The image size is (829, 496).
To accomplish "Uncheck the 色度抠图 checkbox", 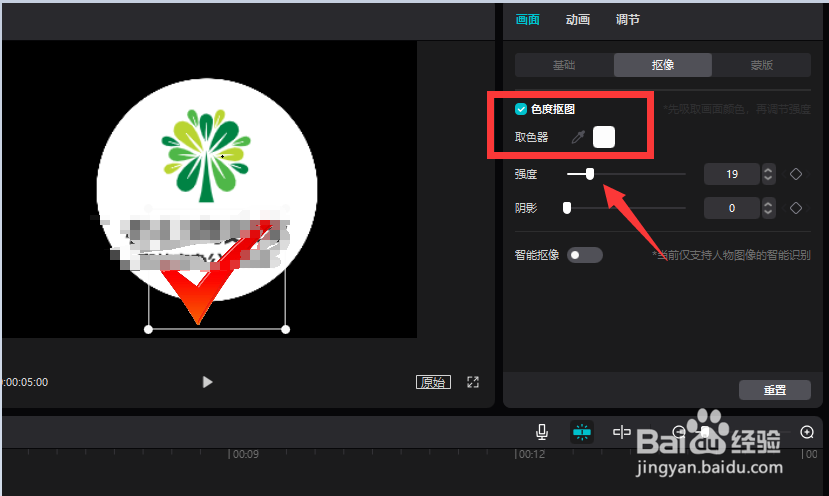I will (521, 109).
